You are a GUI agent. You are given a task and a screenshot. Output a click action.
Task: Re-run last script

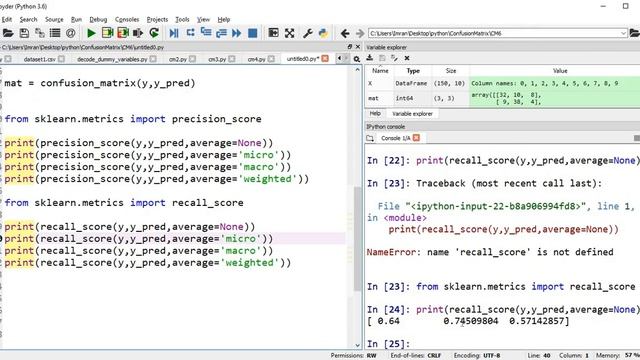coord(154,33)
